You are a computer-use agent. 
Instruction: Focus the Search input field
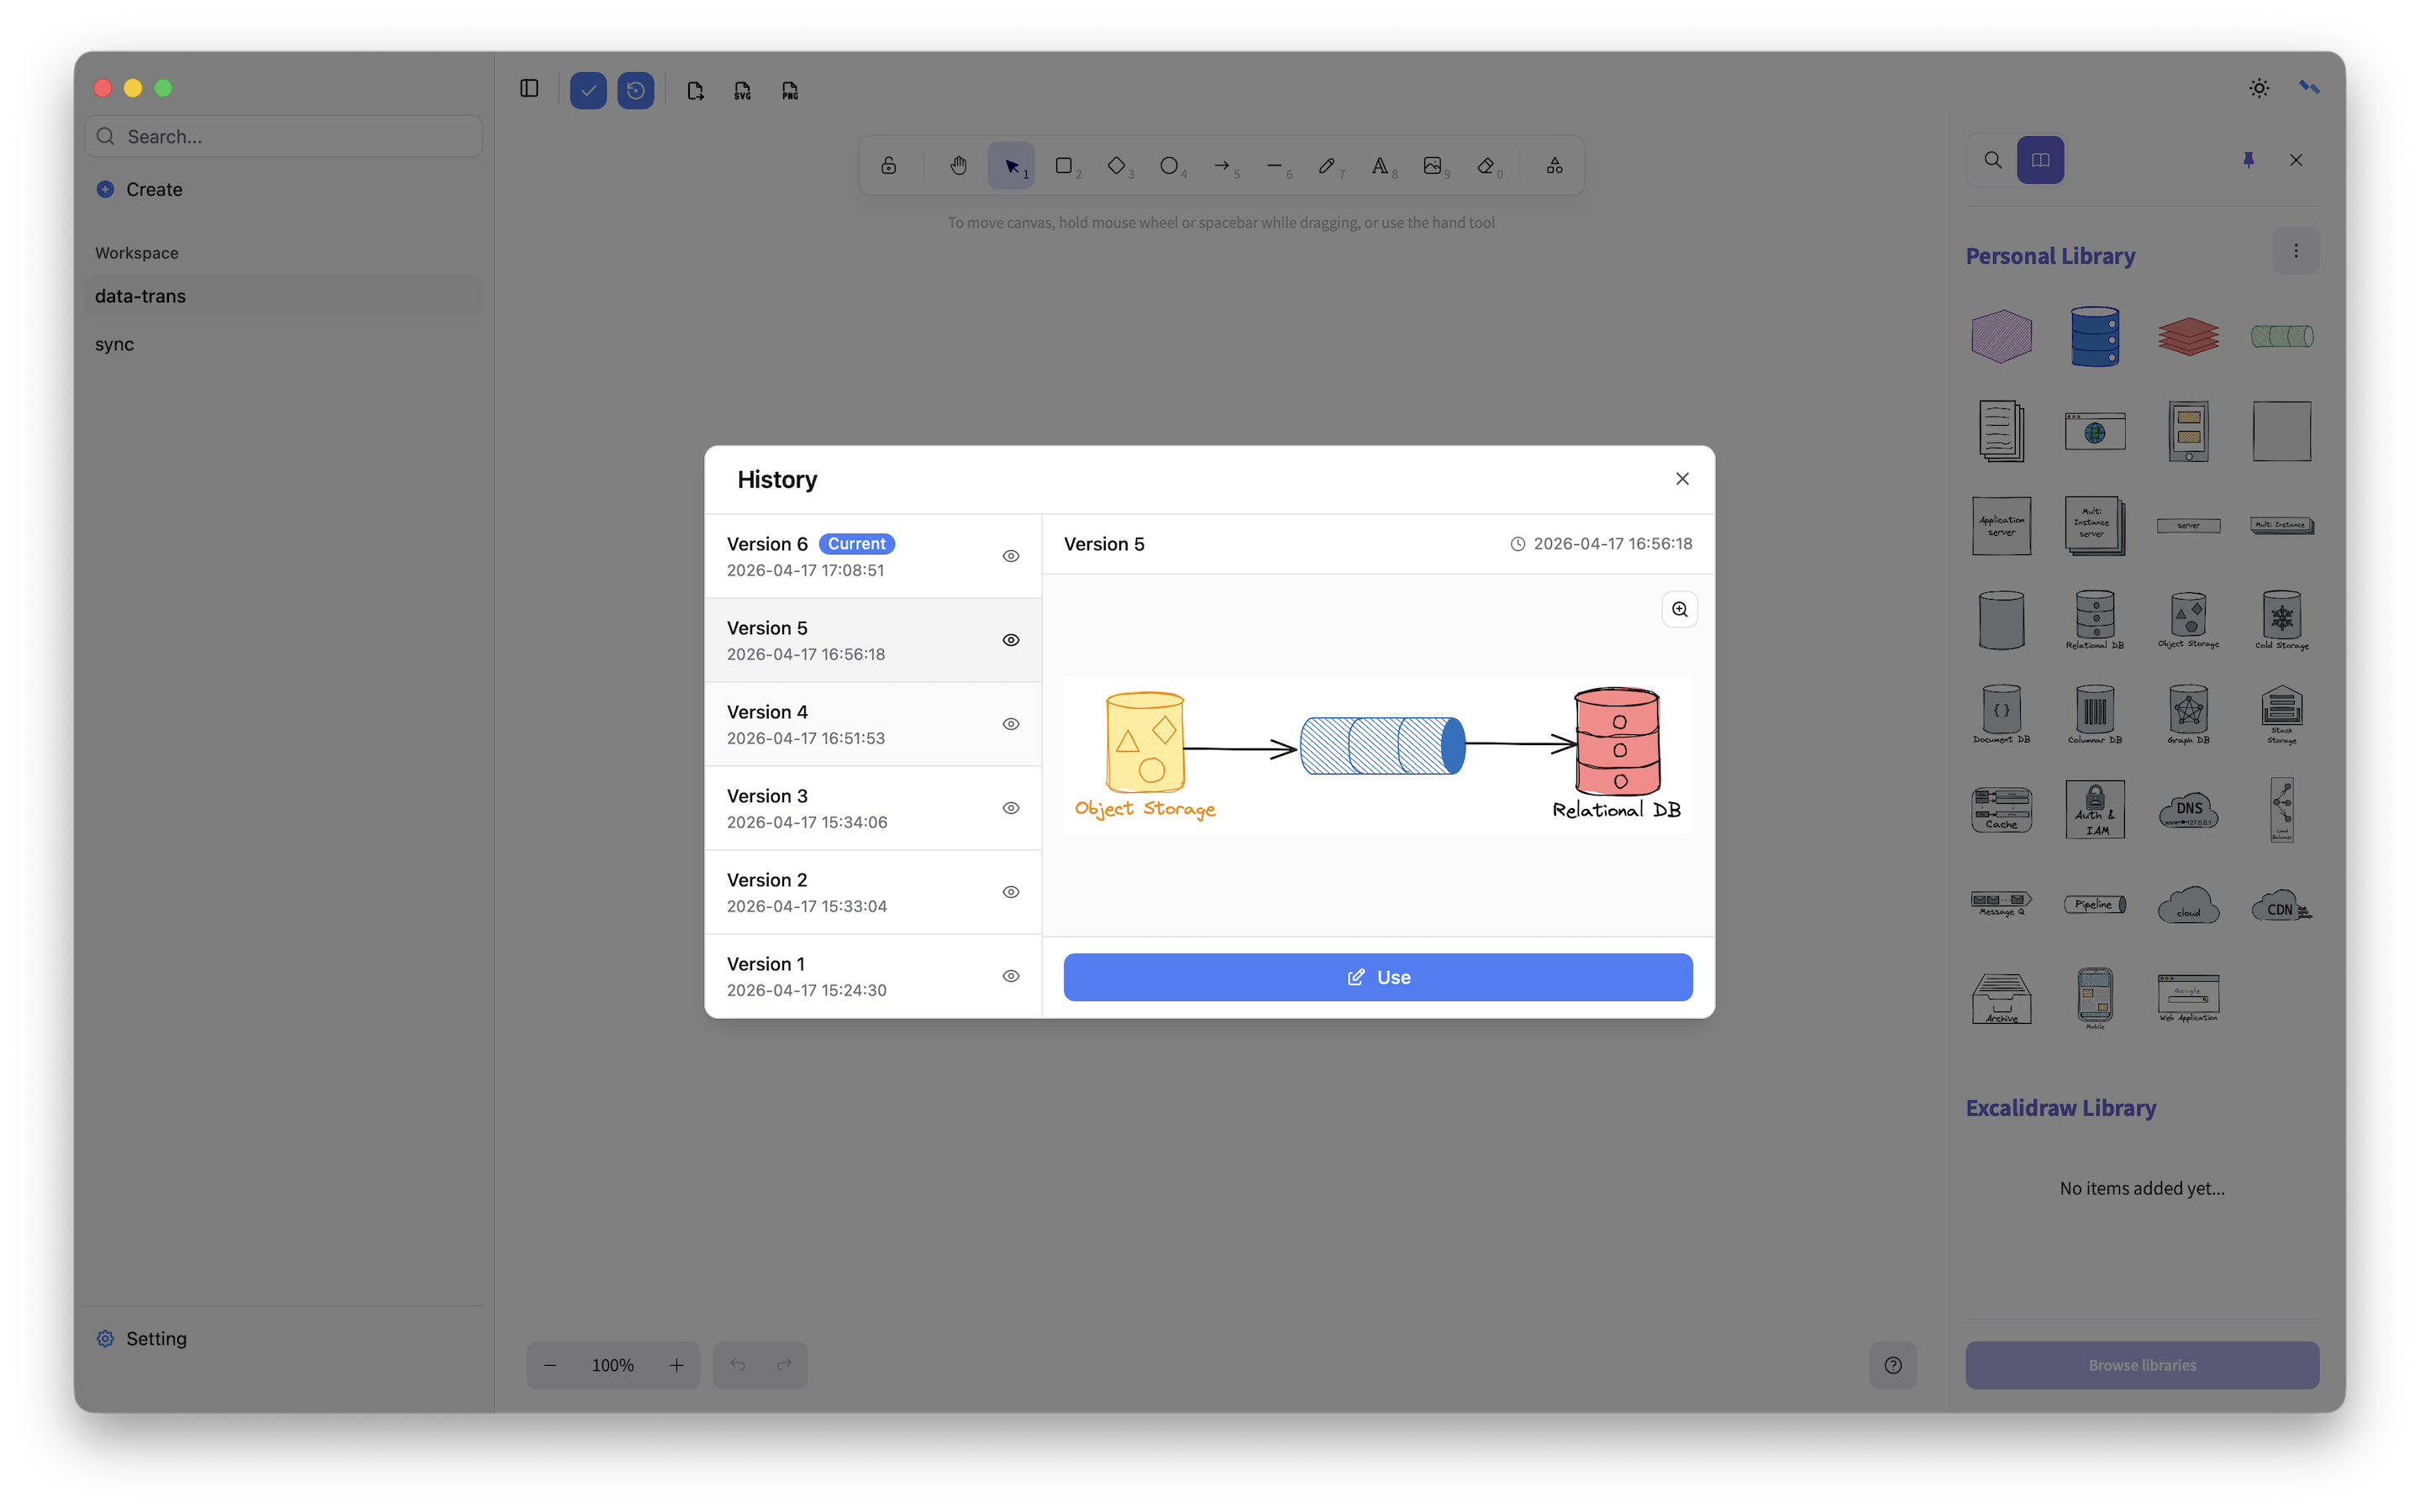pyautogui.click(x=284, y=136)
